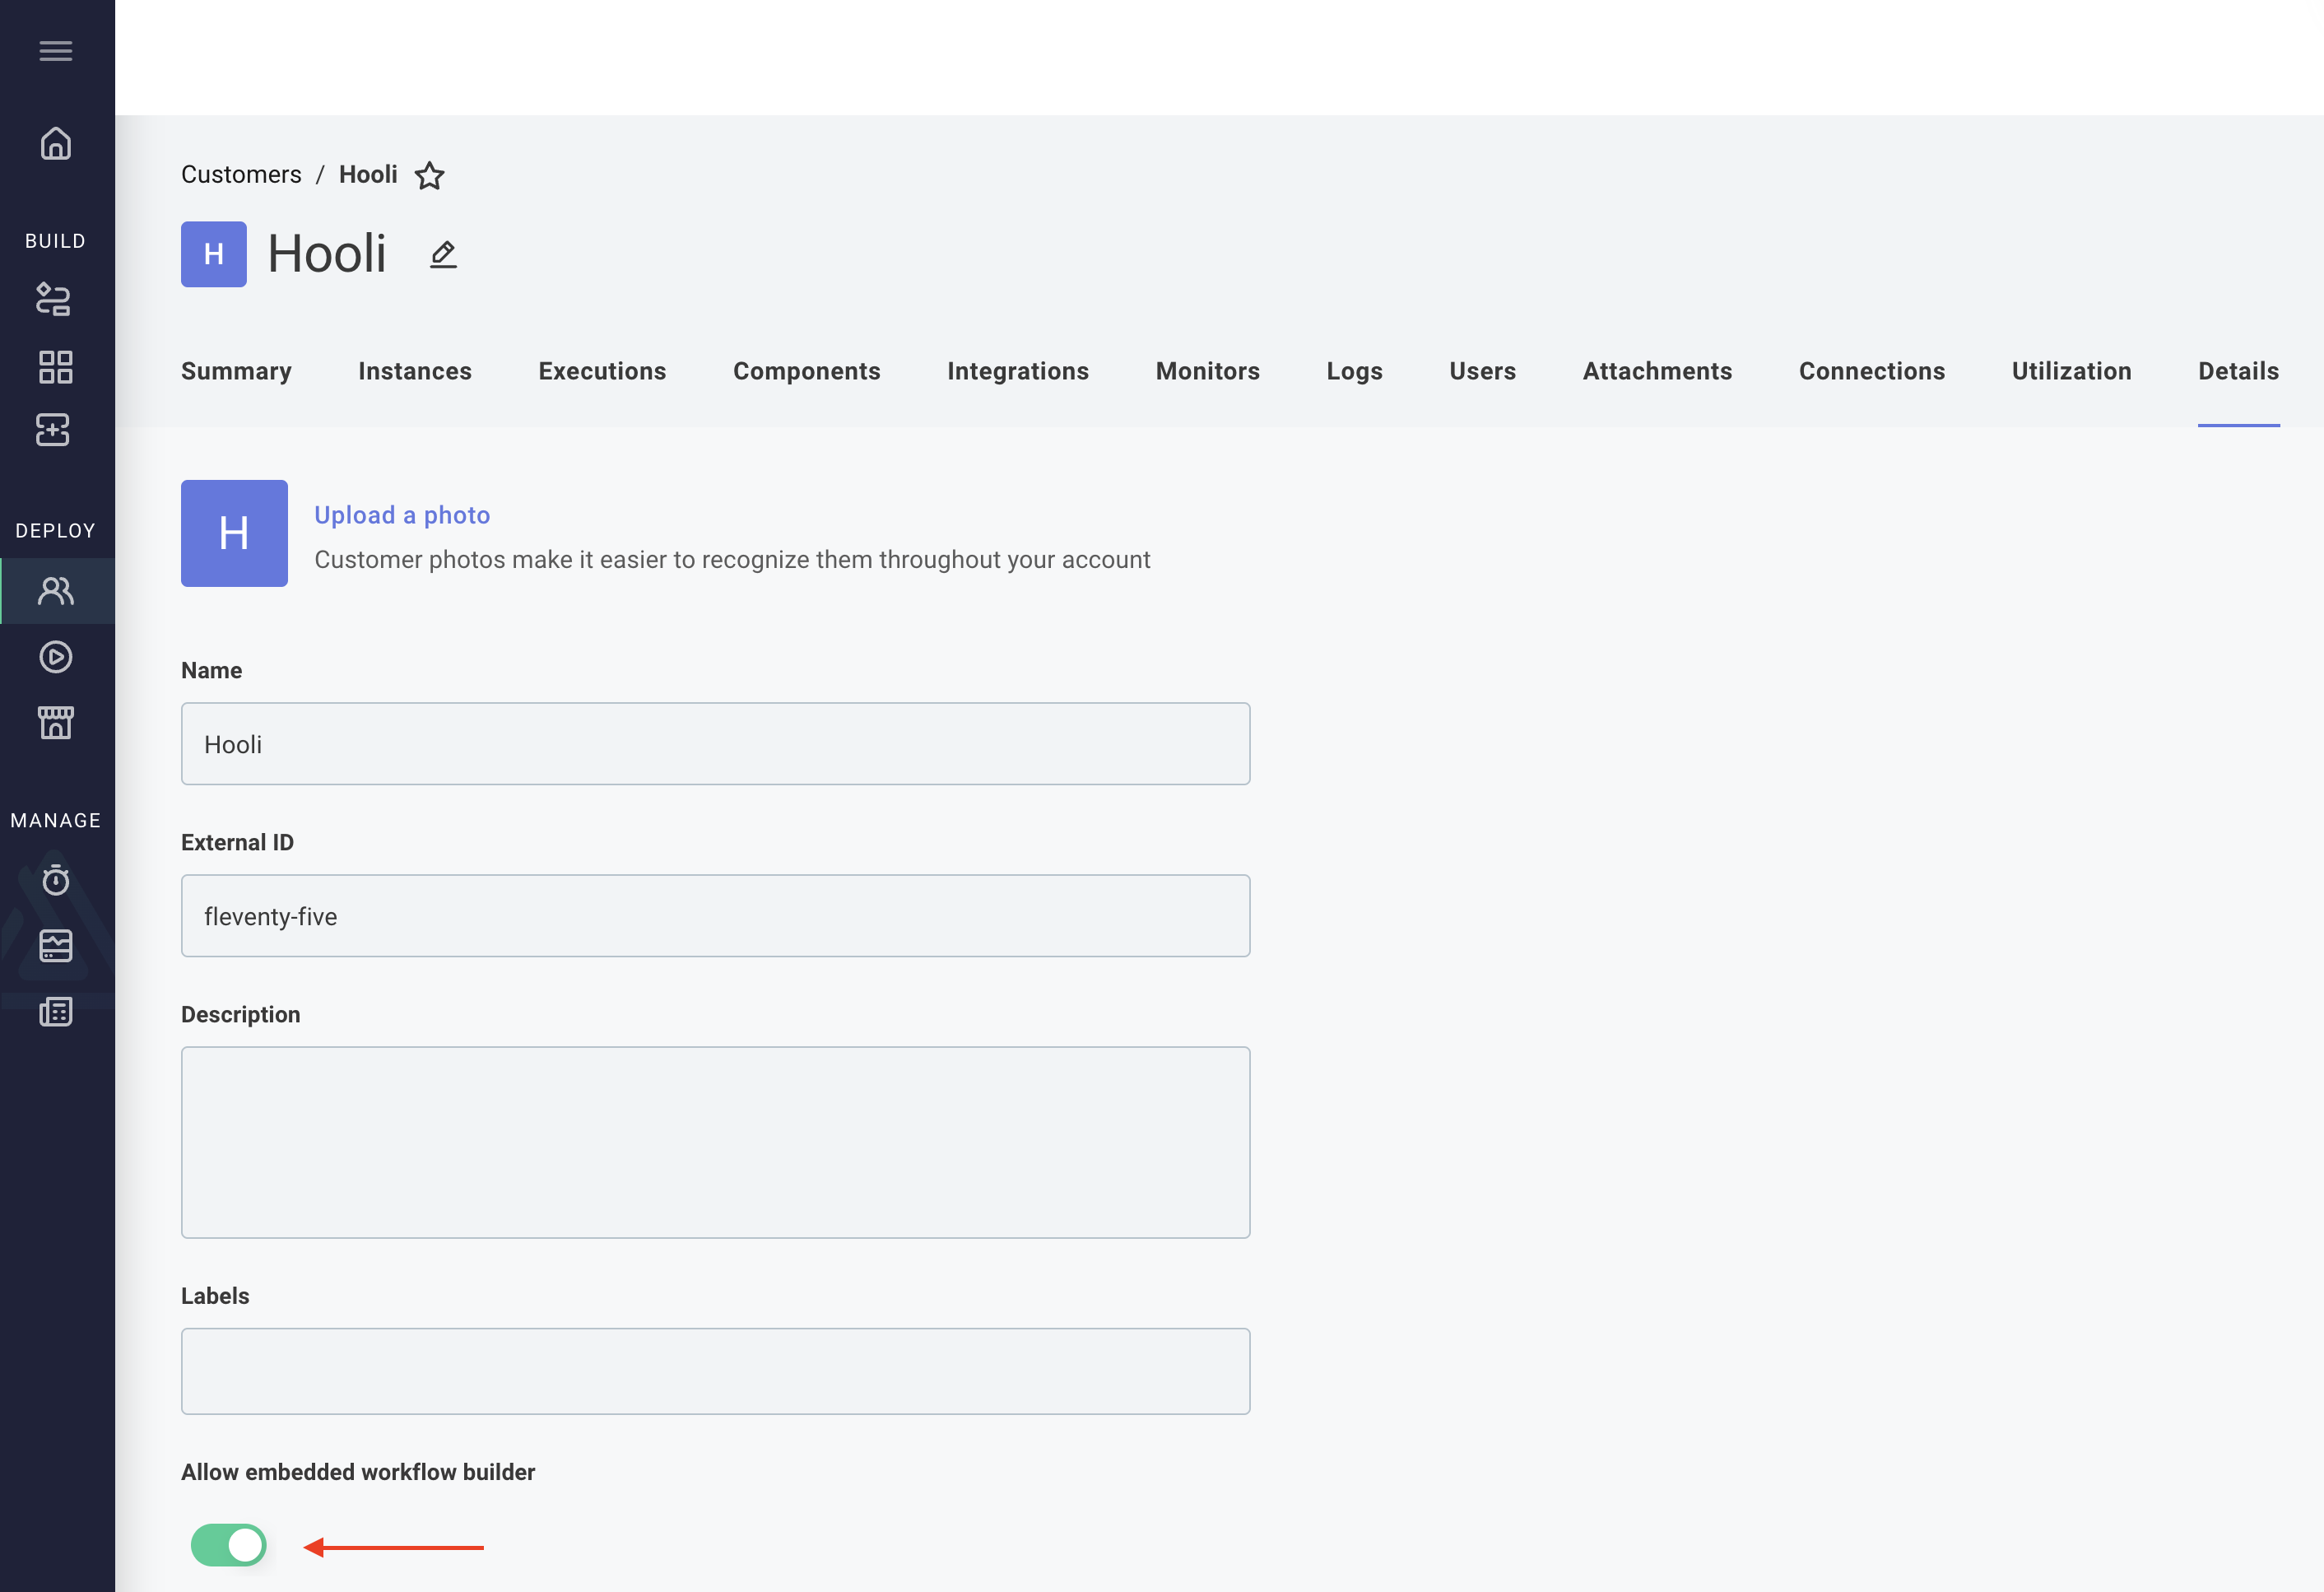Open Logs using the bottom sidebar icon
This screenshot has width=2324, height=1592.
click(x=55, y=1012)
